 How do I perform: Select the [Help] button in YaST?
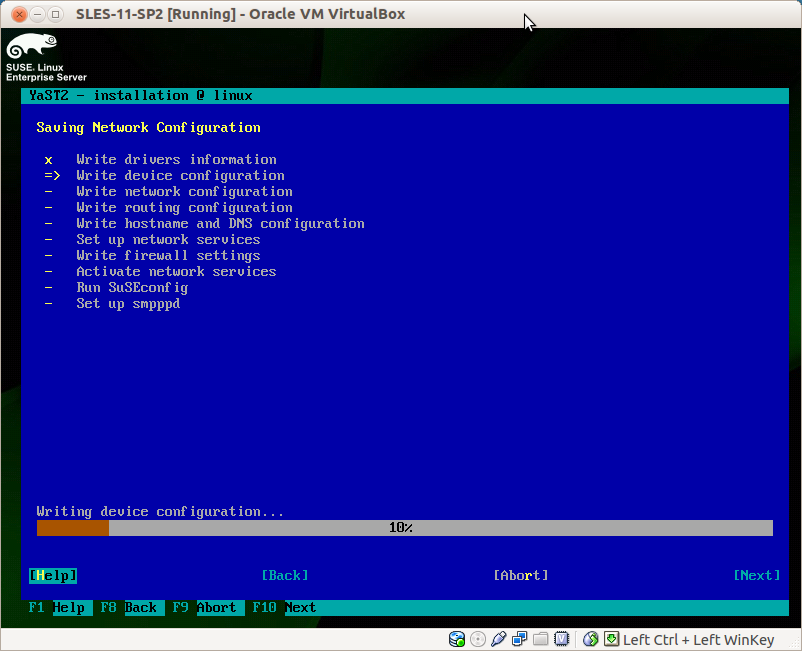[x=53, y=576]
